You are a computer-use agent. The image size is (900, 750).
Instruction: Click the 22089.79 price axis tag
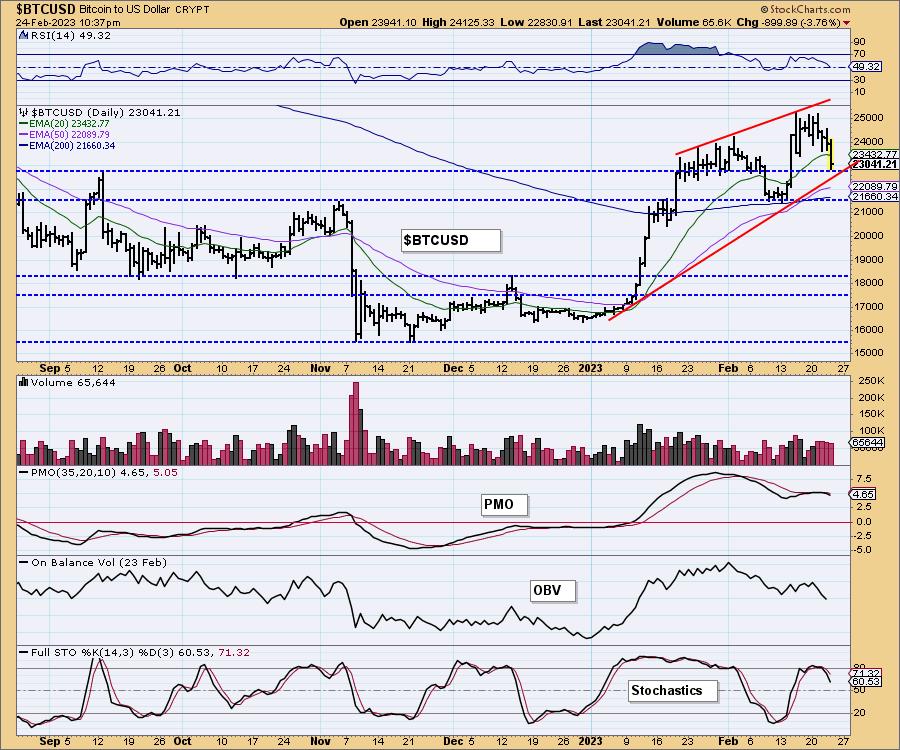[x=874, y=186]
